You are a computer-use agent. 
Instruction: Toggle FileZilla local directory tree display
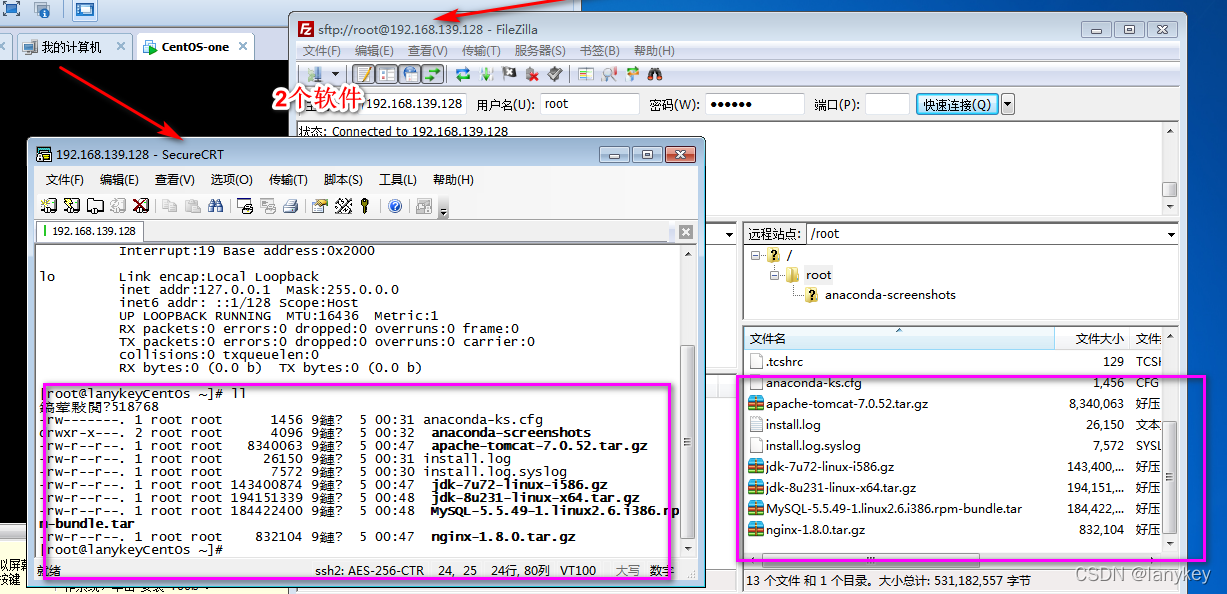coord(386,74)
